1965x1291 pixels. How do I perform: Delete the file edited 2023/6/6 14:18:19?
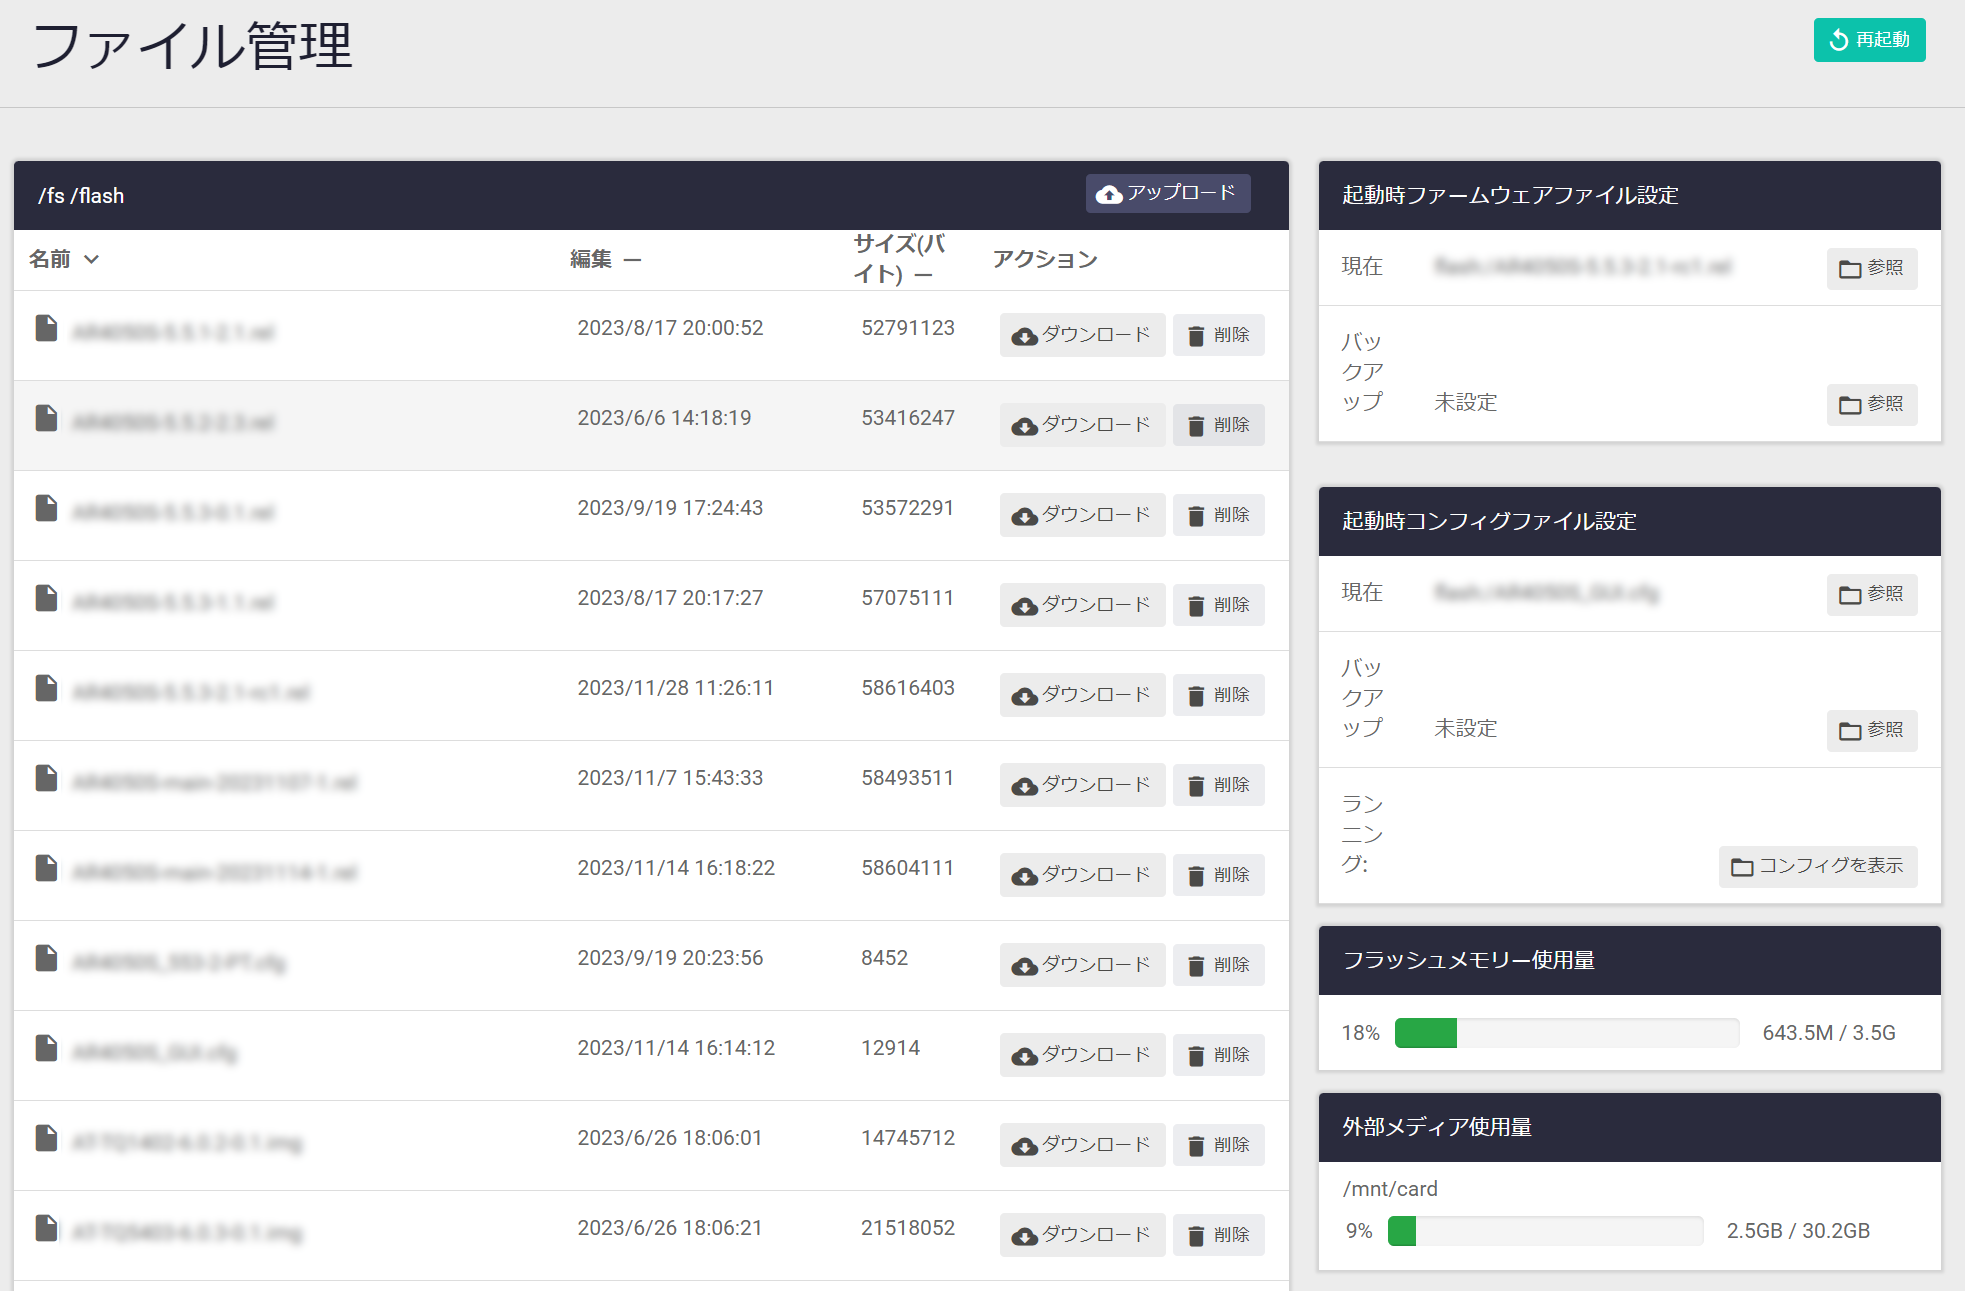click(1218, 425)
